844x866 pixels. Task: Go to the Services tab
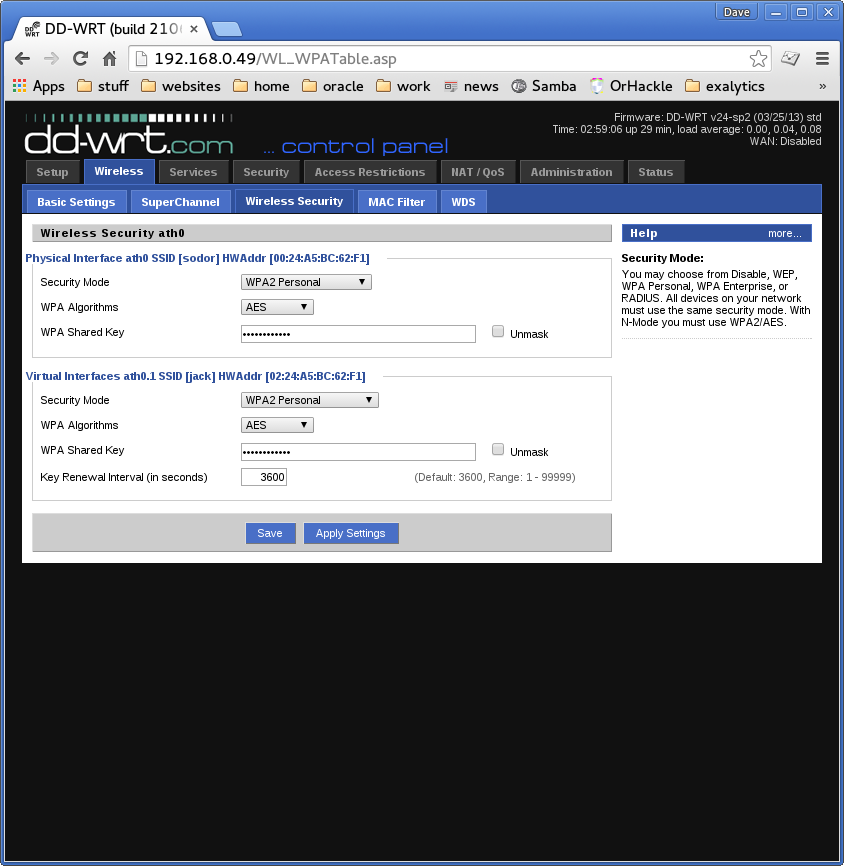(x=193, y=172)
